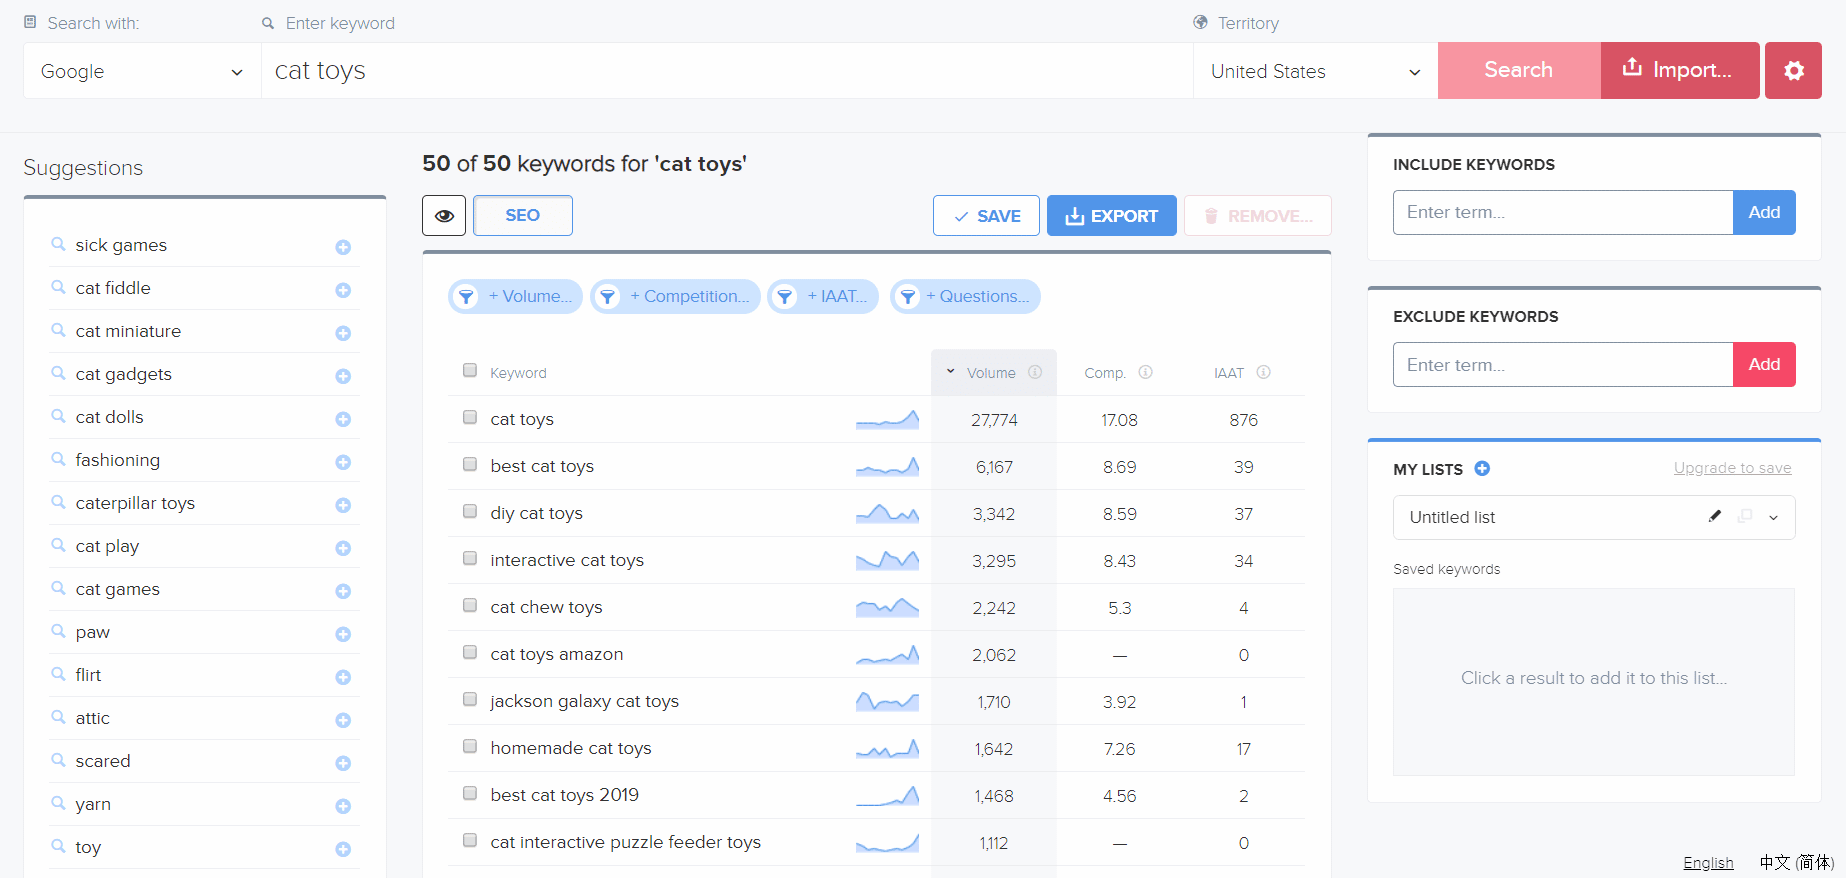The width and height of the screenshot is (1846, 878).
Task: Click Add under Exclude Keywords
Action: point(1764,364)
